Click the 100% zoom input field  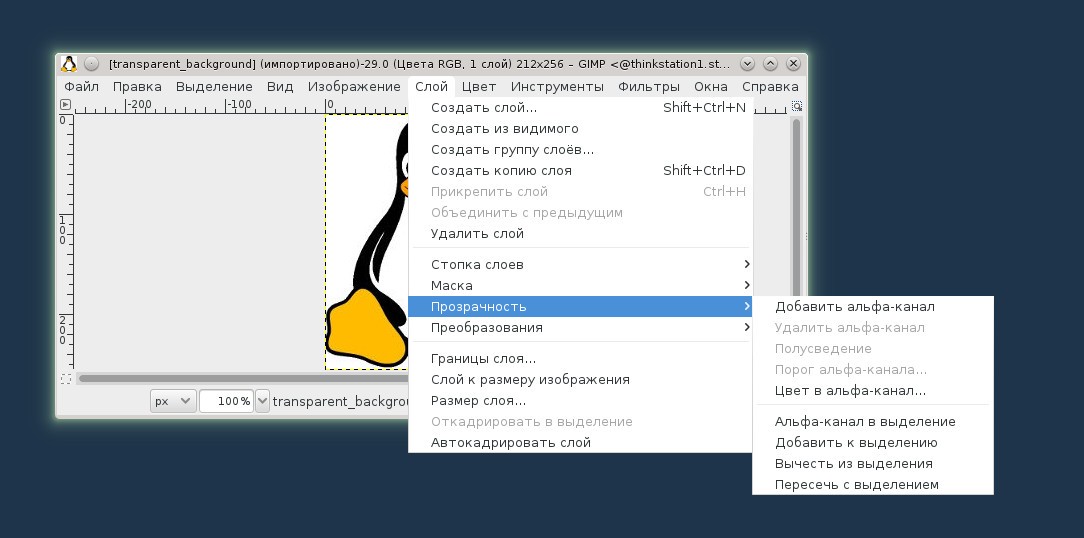pos(226,401)
